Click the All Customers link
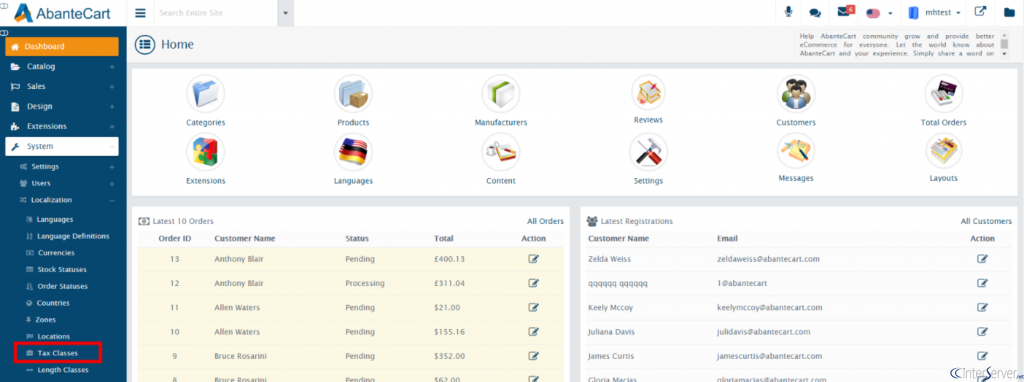The image size is (1024, 382). click(986, 221)
